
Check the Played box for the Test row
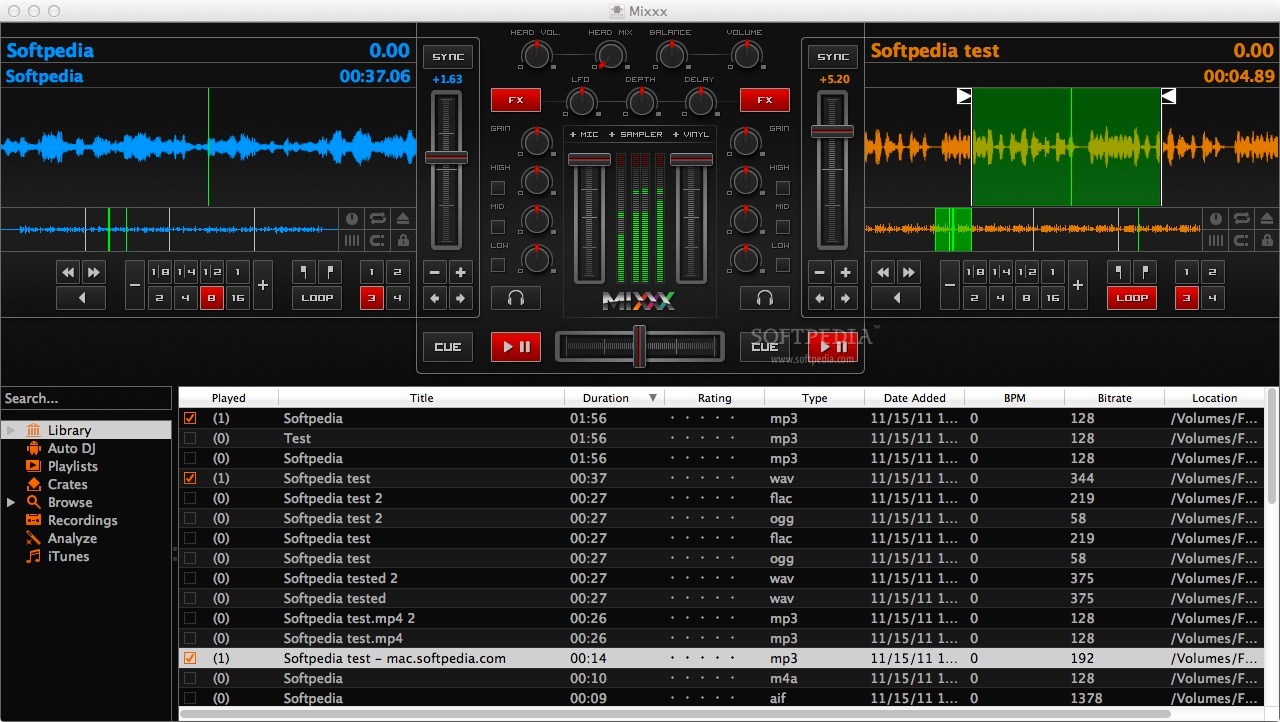190,438
